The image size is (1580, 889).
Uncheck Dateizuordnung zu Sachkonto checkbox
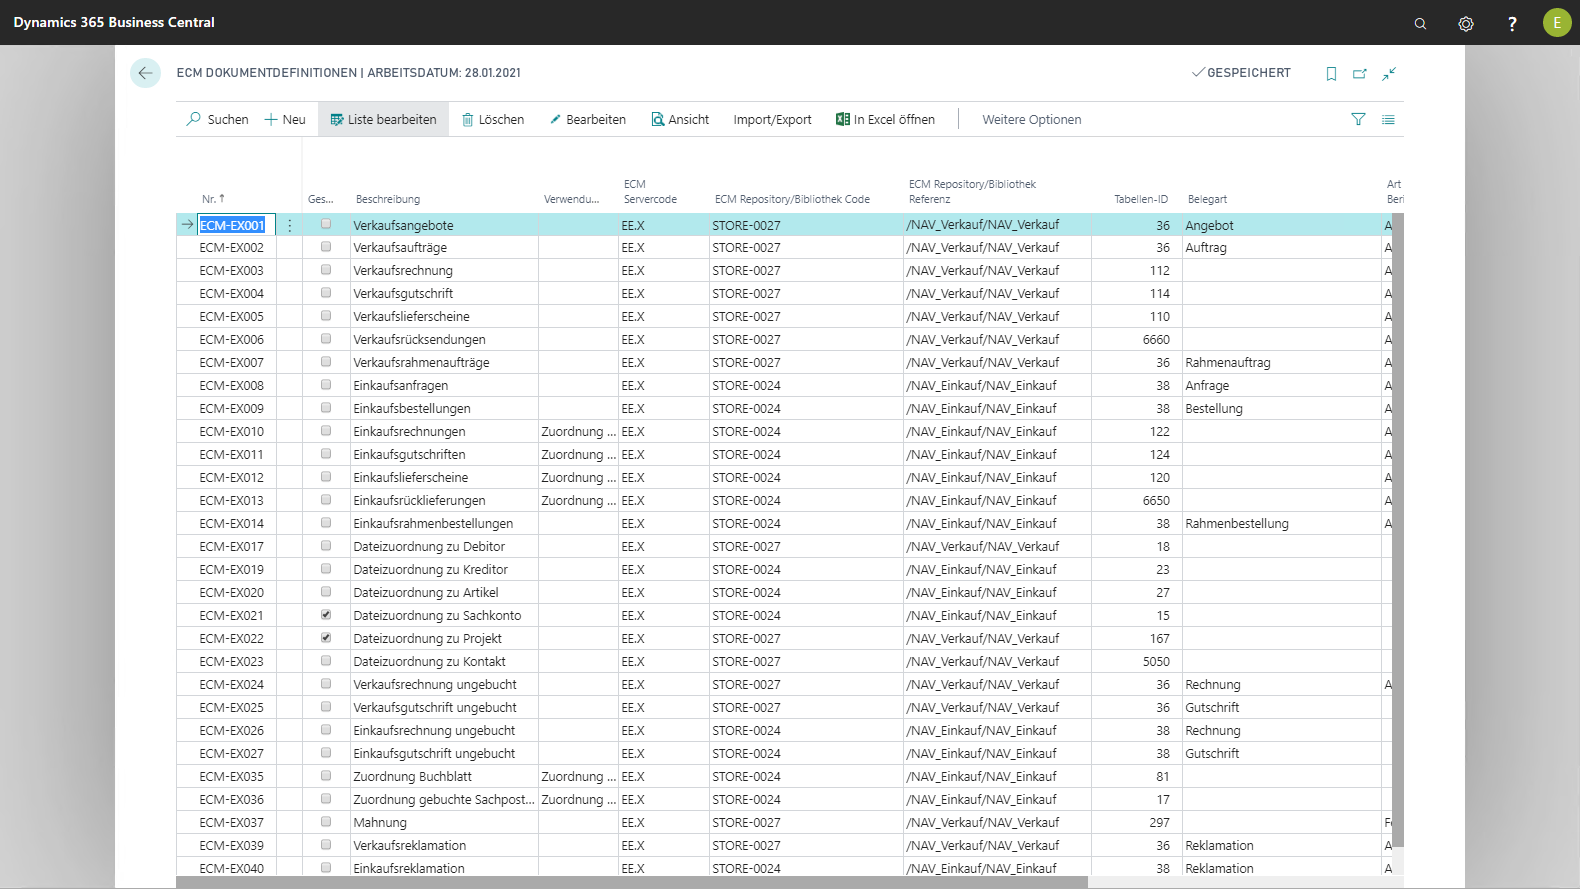coord(326,614)
